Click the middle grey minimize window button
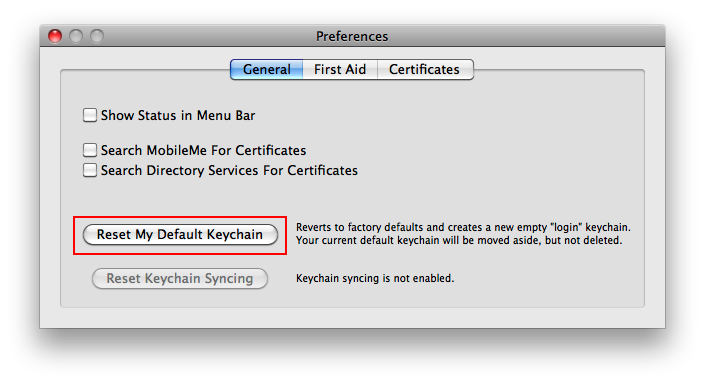The width and height of the screenshot is (705, 383). [x=76, y=36]
